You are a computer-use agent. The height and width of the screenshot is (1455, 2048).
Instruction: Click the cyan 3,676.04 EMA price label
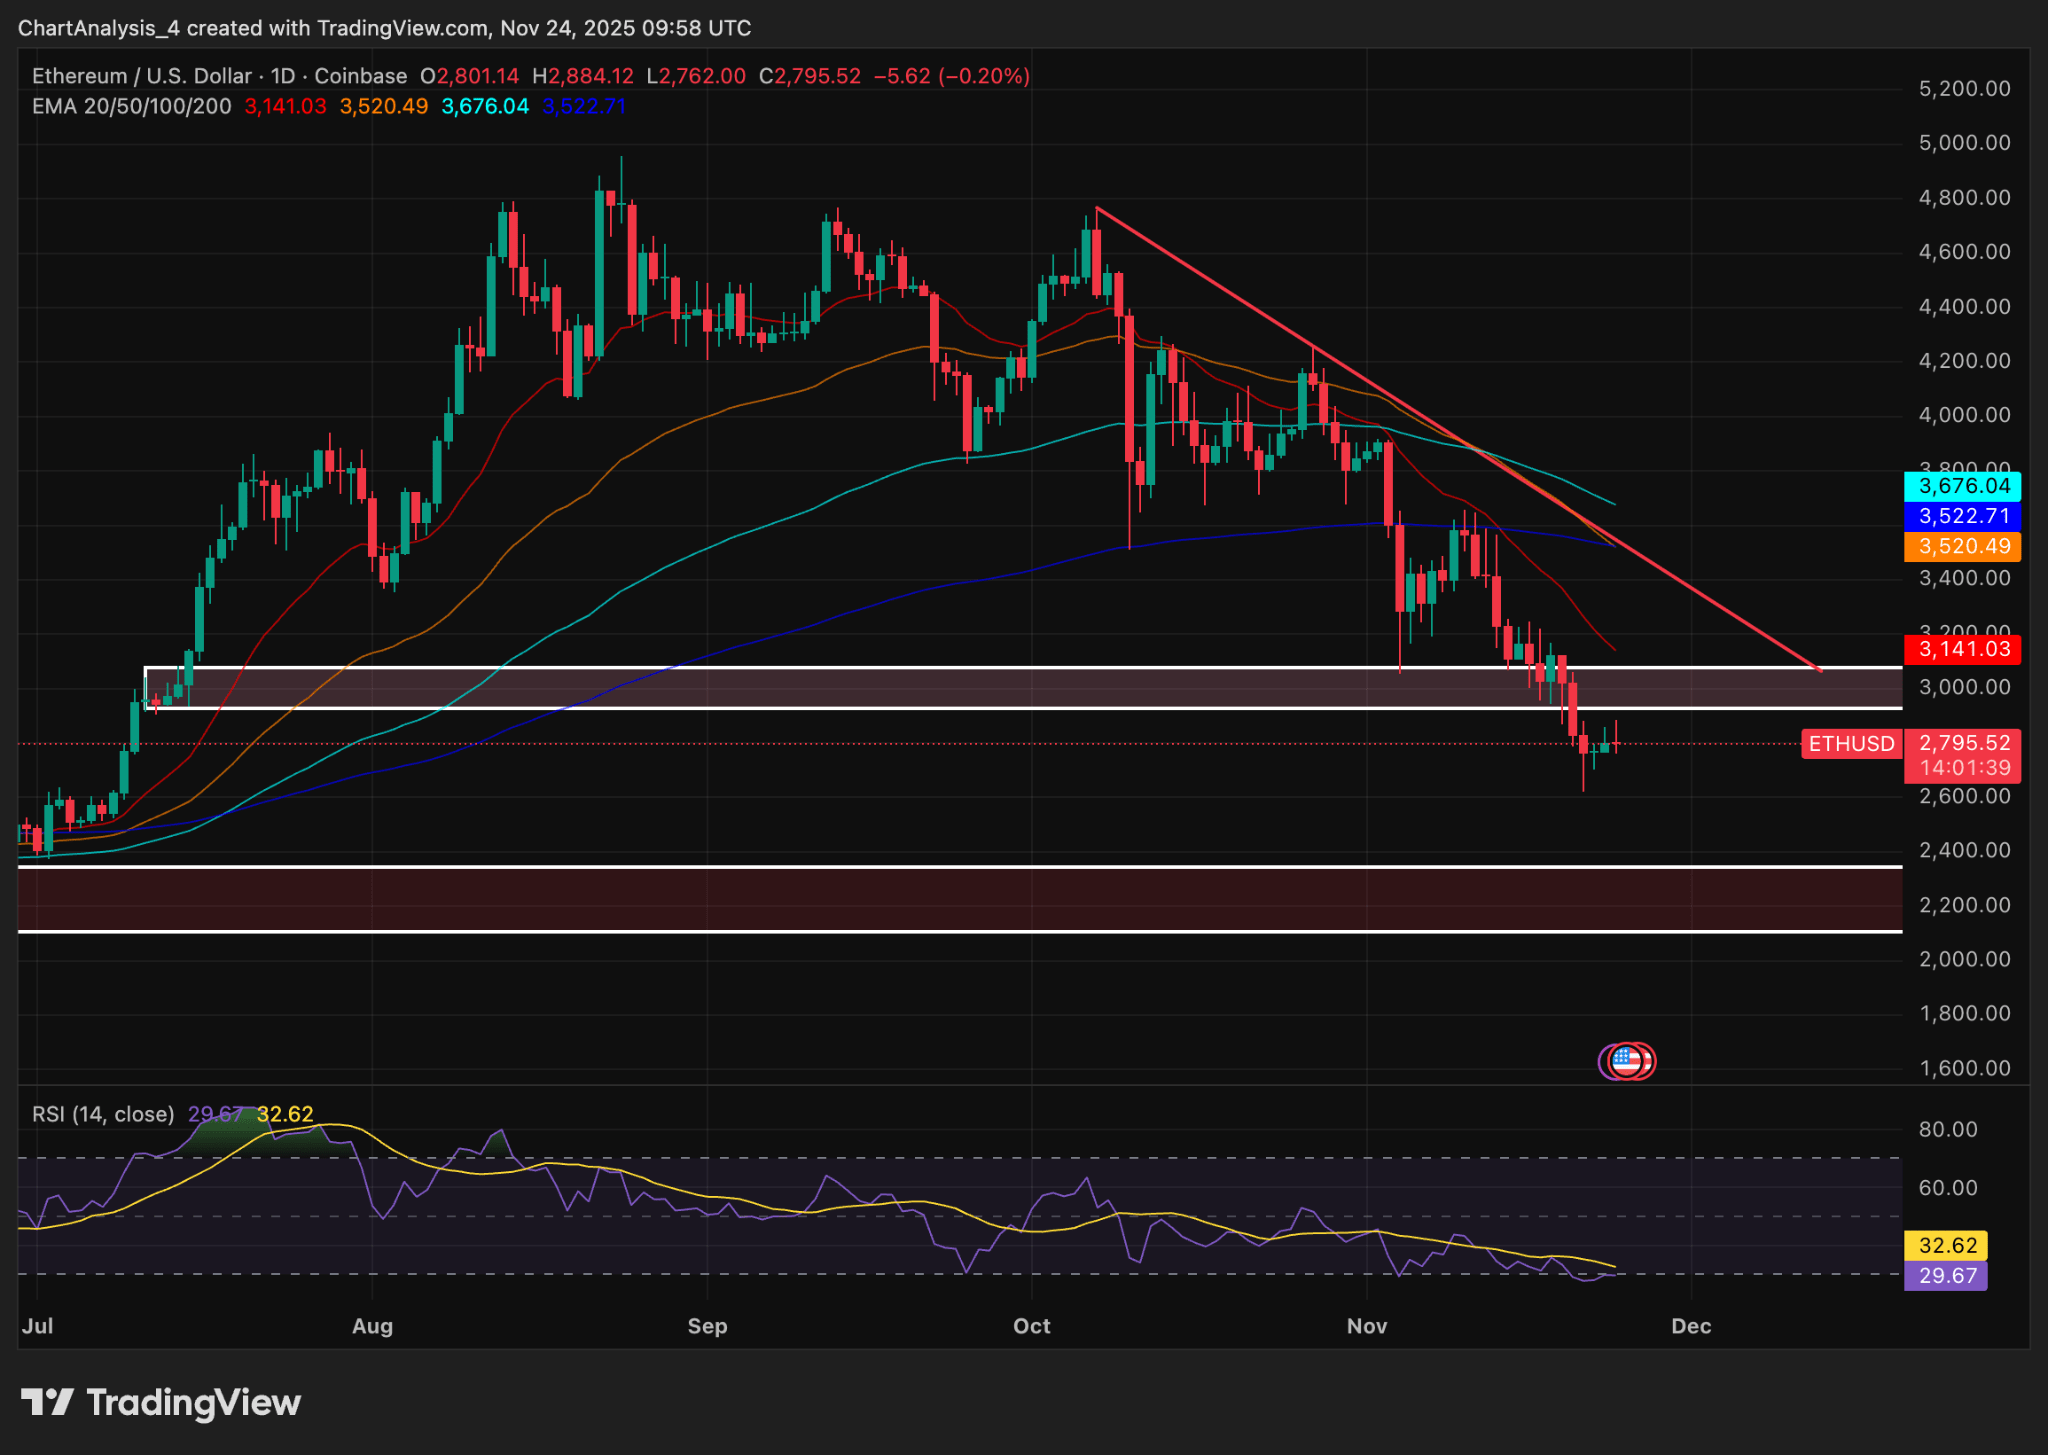(x=1963, y=486)
